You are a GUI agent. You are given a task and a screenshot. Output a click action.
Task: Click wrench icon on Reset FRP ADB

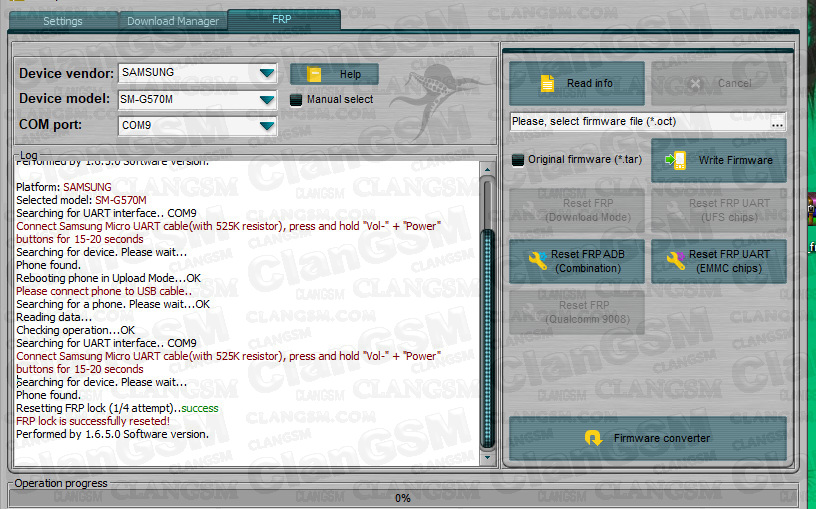pyautogui.click(x=538, y=260)
